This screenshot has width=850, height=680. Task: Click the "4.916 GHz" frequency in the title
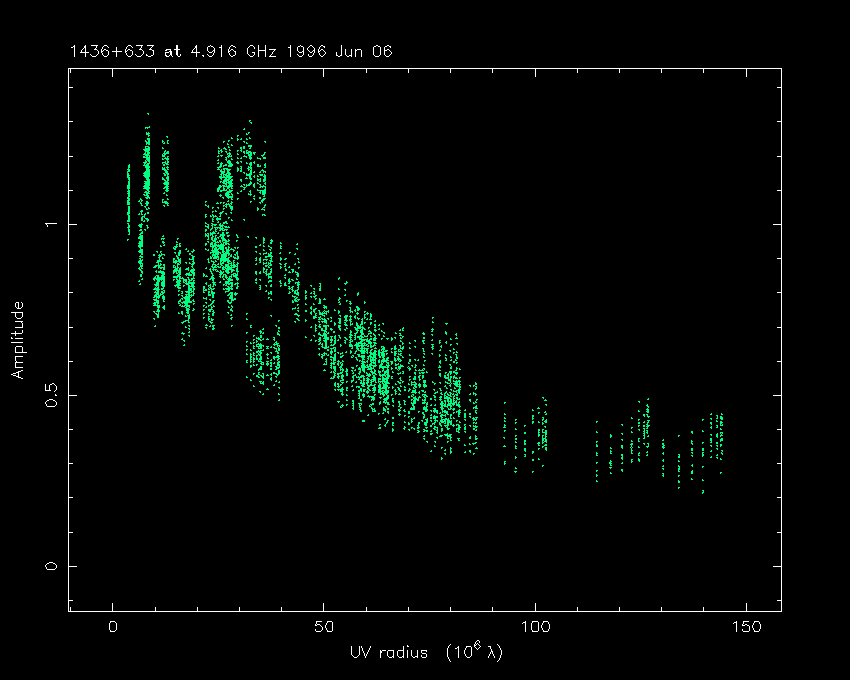click(223, 51)
